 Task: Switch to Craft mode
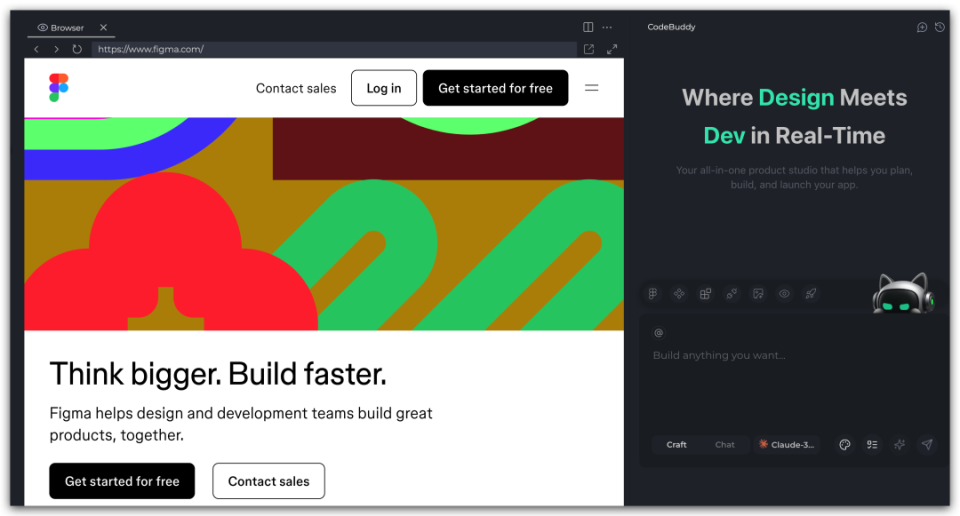[x=677, y=445]
